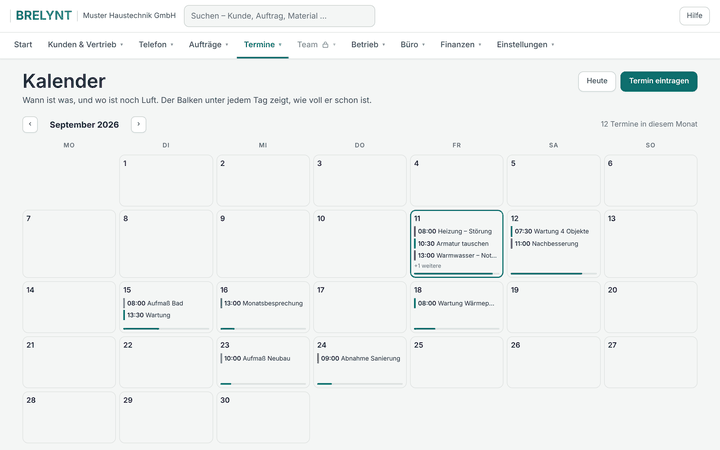Click the search field for Kunde, Auftrag, Material
This screenshot has height=450, width=720.
point(279,16)
